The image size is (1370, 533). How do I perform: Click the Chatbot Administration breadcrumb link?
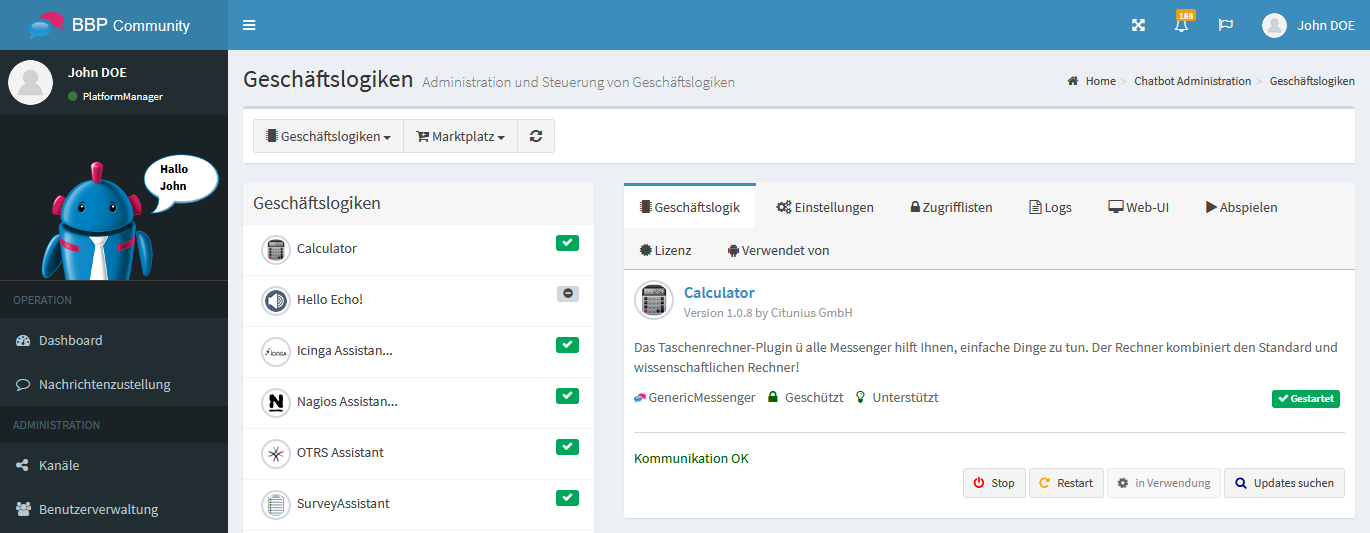pos(1192,81)
